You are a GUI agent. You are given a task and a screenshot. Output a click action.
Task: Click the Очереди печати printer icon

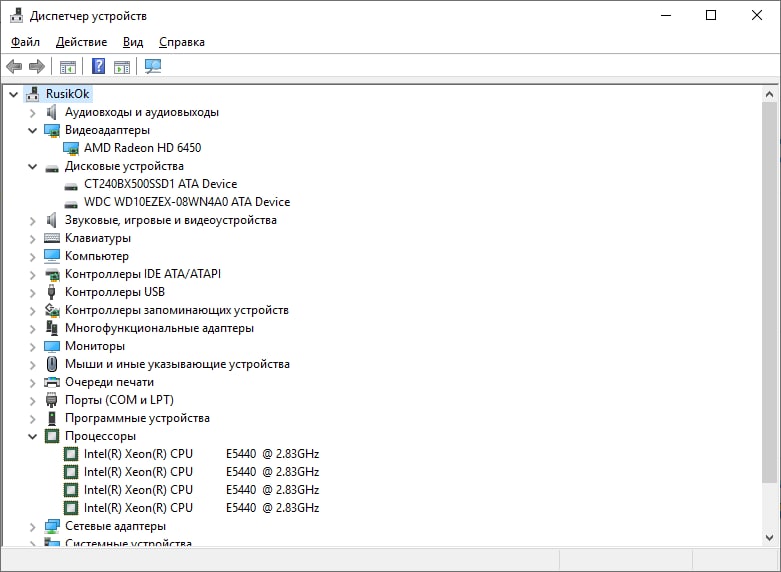(x=52, y=382)
